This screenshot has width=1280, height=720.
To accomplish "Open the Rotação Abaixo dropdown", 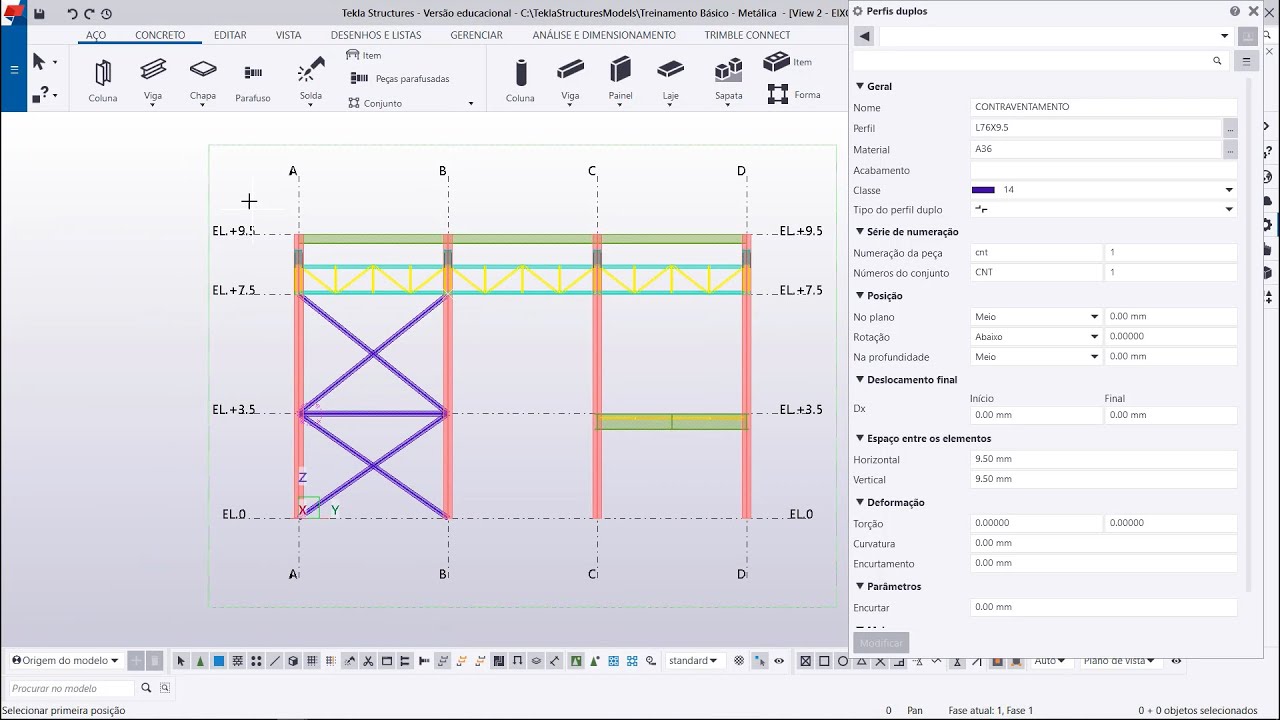I will pos(1094,337).
